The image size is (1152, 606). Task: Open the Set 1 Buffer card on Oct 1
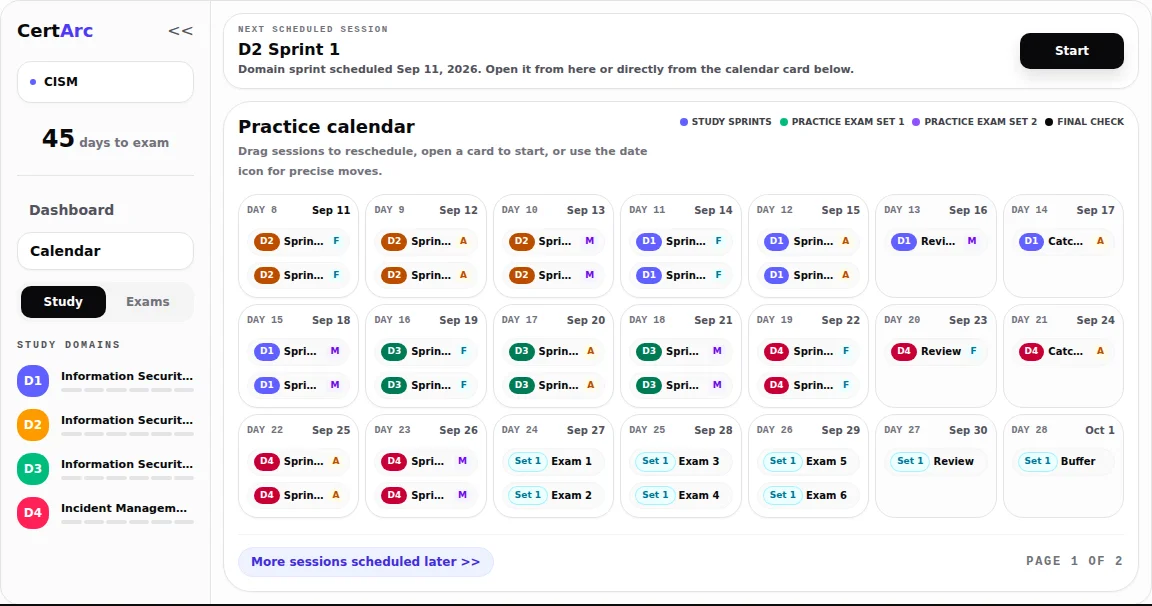point(1063,461)
